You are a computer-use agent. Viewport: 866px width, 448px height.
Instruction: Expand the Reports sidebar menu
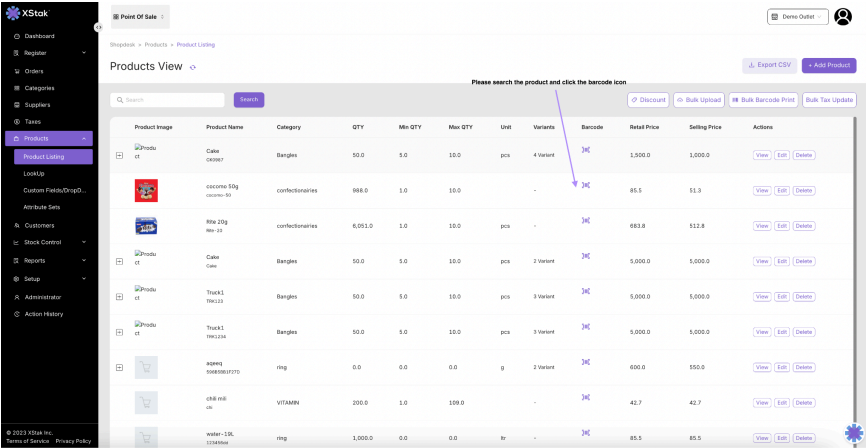[49, 260]
